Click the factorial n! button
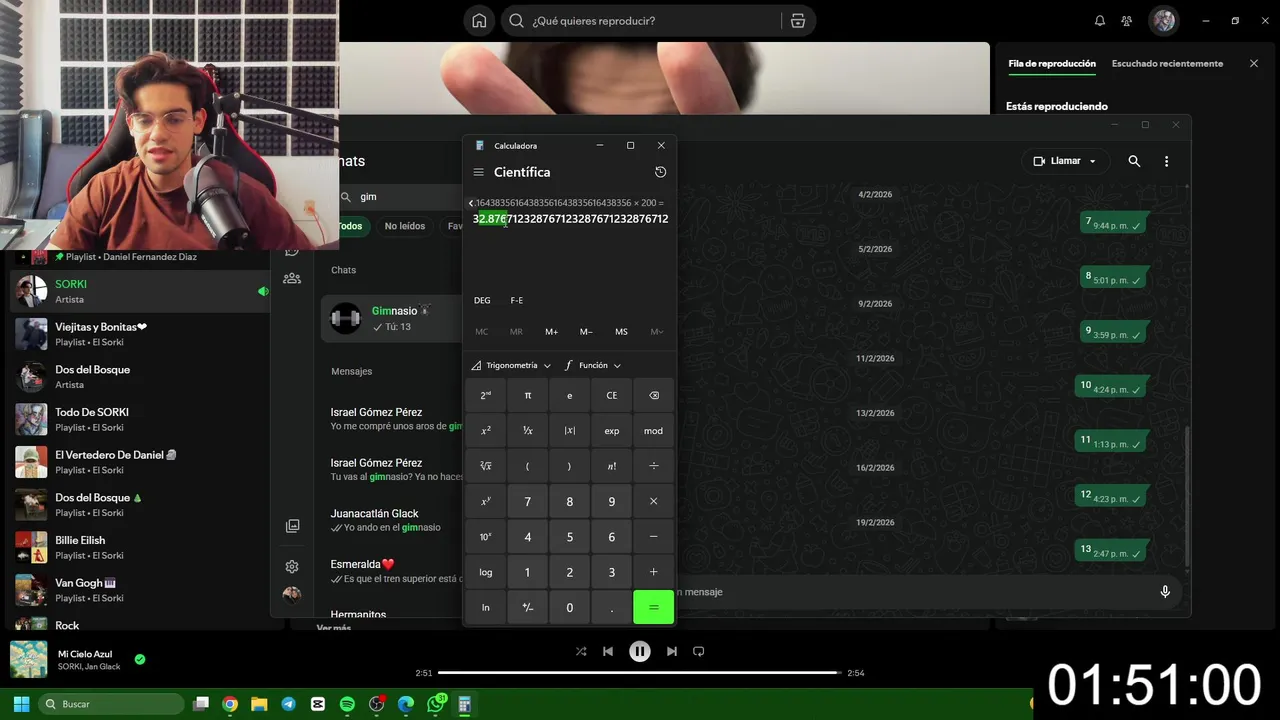The height and width of the screenshot is (720, 1280). (612, 466)
